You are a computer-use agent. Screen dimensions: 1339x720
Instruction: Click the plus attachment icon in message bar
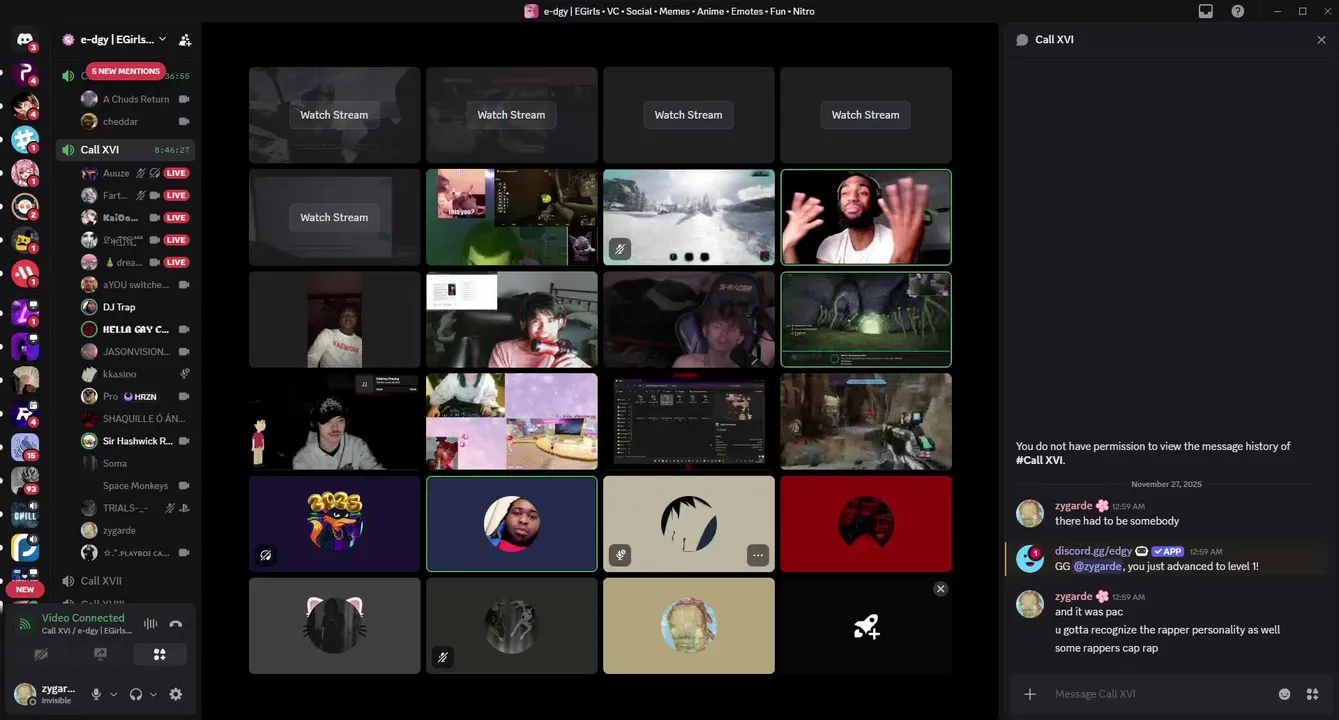click(1030, 694)
